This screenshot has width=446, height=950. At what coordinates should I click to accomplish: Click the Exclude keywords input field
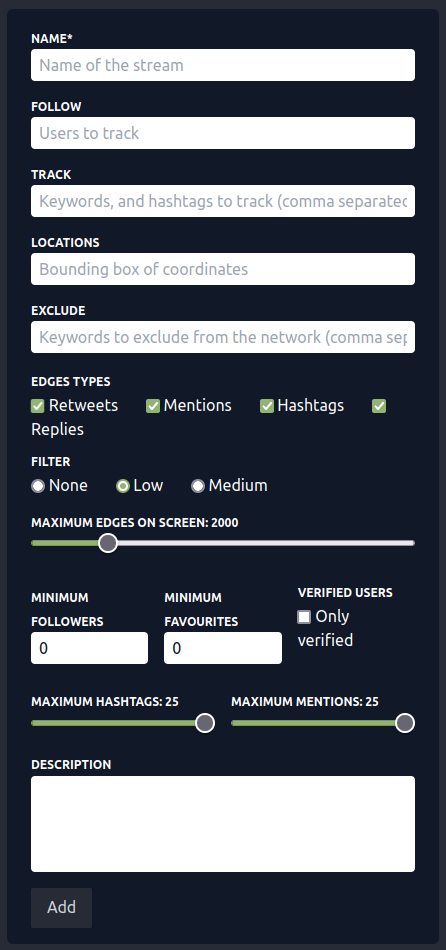223,336
